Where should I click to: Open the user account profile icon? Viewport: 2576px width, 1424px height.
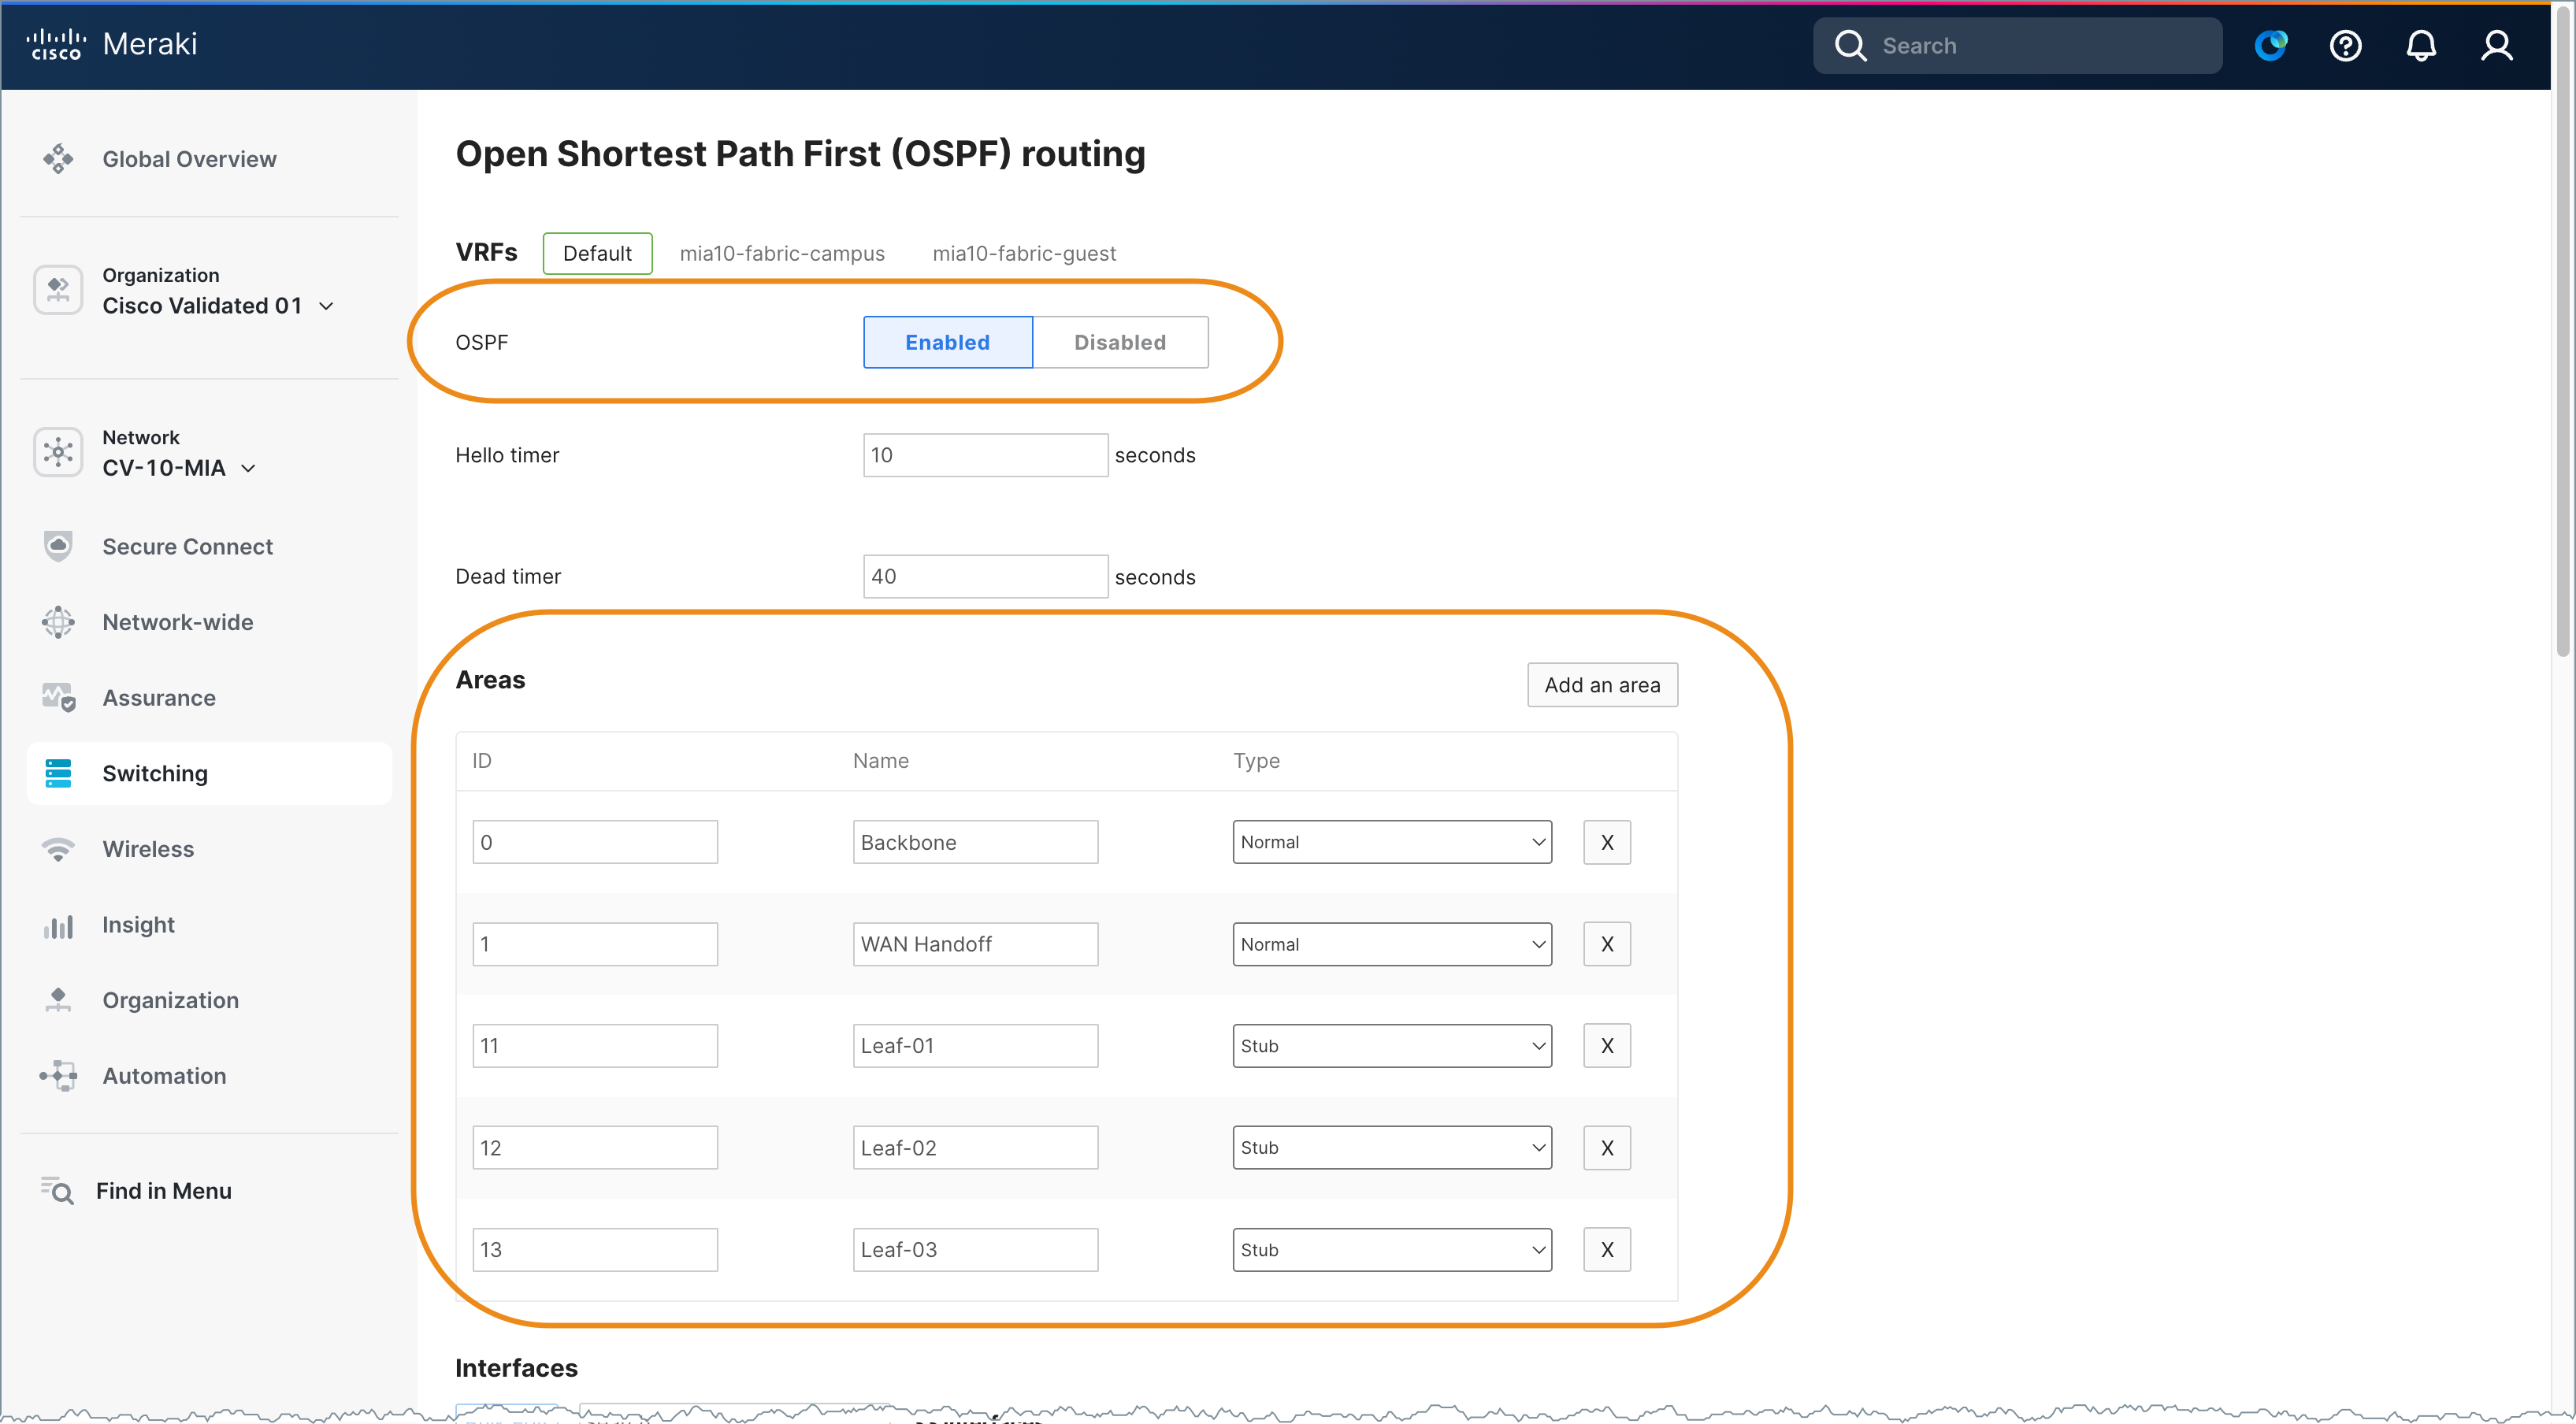(2497, 46)
